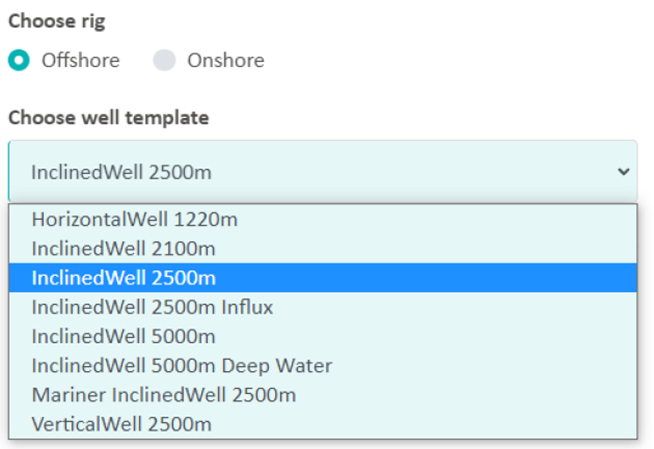Select the VerticalWell 2500m option
The image size is (654, 449).
[x=121, y=424]
